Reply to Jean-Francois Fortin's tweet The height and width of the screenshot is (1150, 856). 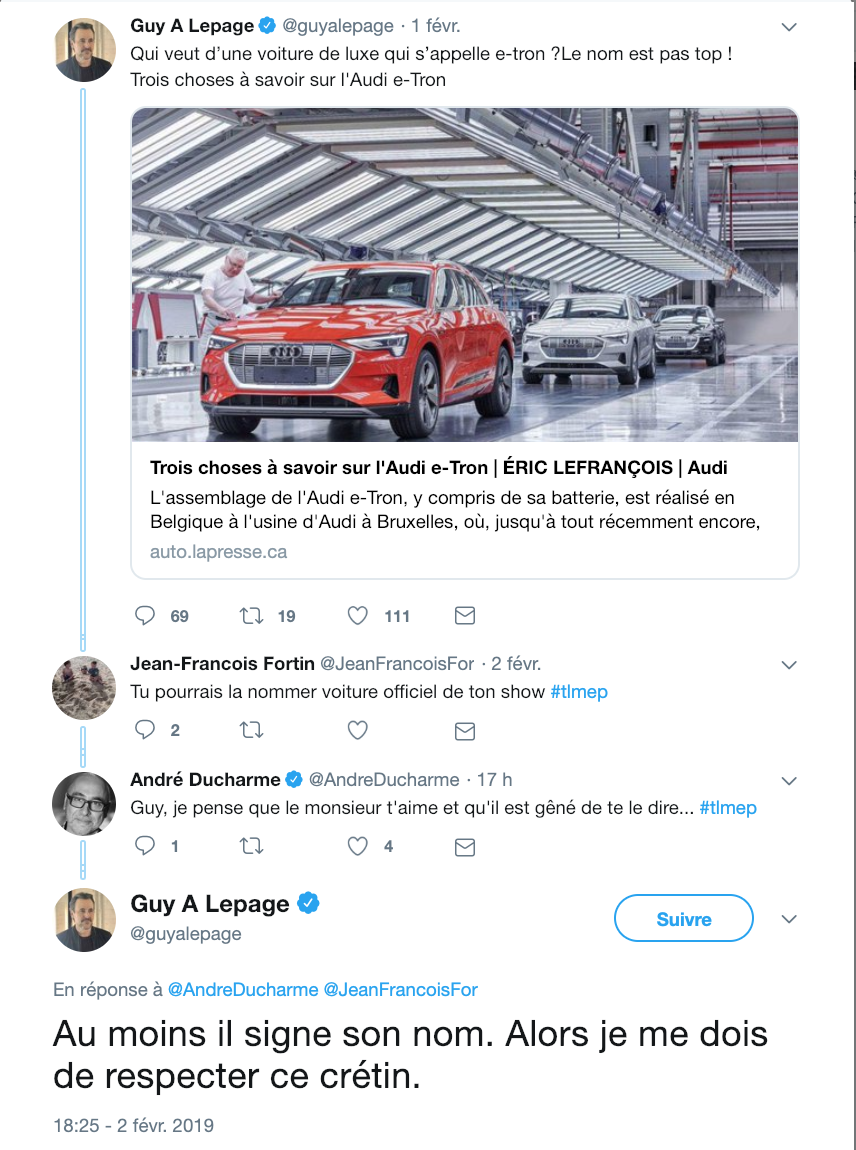(x=145, y=729)
